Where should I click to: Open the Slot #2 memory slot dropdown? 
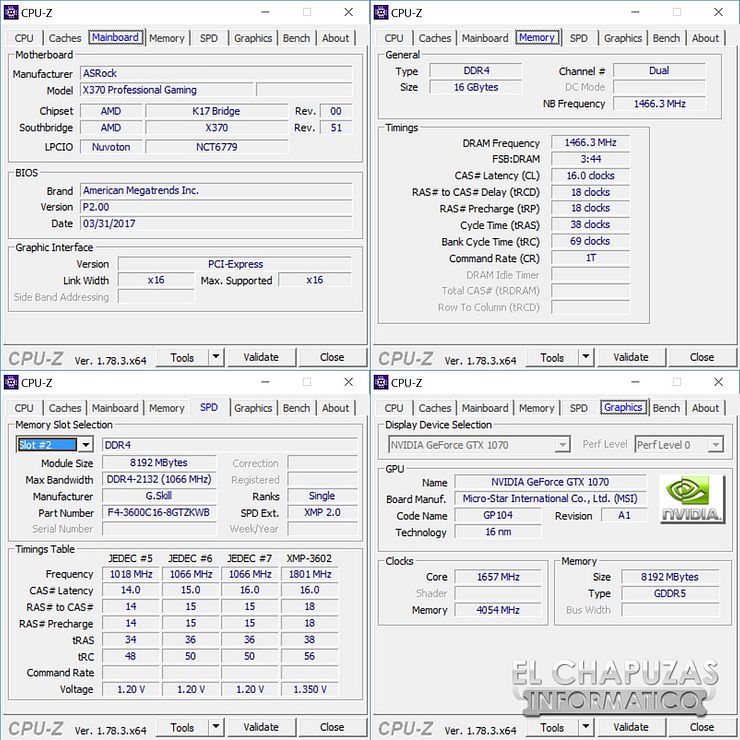coord(85,445)
